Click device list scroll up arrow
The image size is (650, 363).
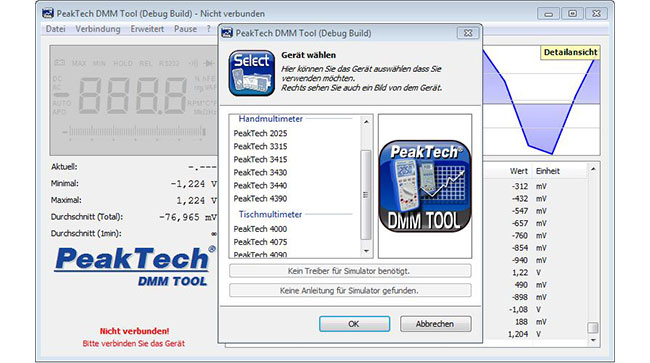[366, 121]
